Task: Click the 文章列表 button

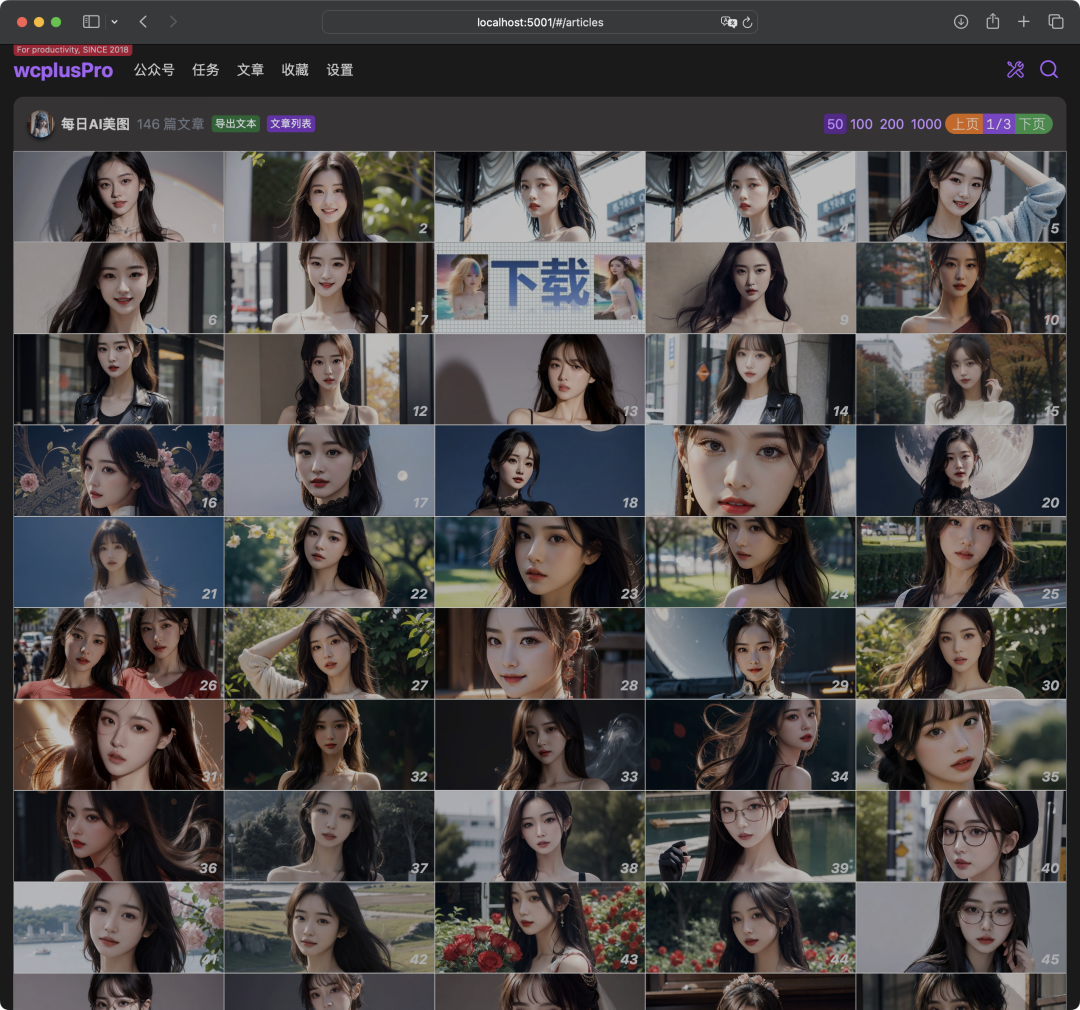Action: coord(291,124)
